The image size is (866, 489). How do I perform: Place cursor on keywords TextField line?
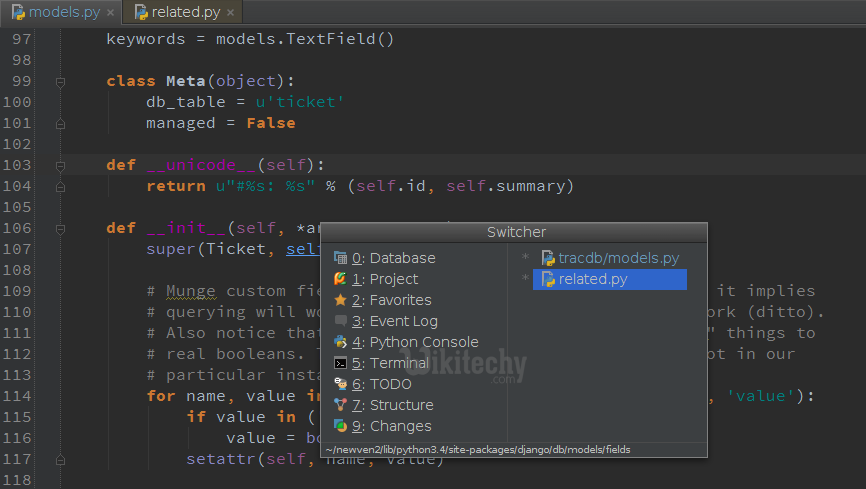(x=250, y=40)
